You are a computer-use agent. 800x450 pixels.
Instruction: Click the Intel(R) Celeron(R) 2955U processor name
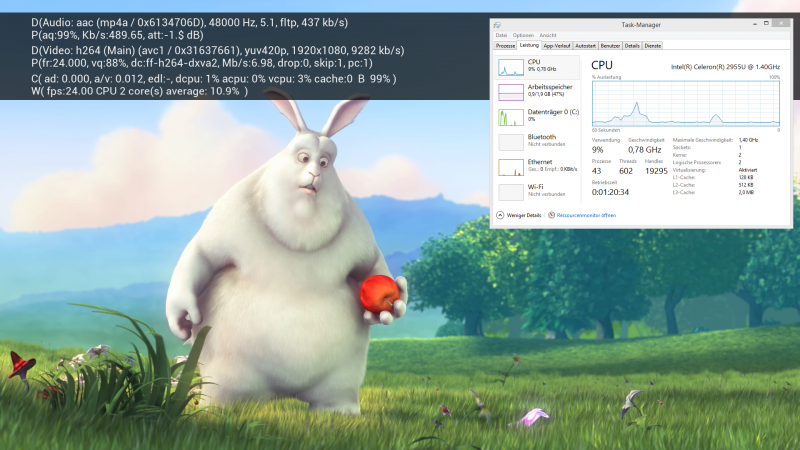pyautogui.click(x=725, y=67)
